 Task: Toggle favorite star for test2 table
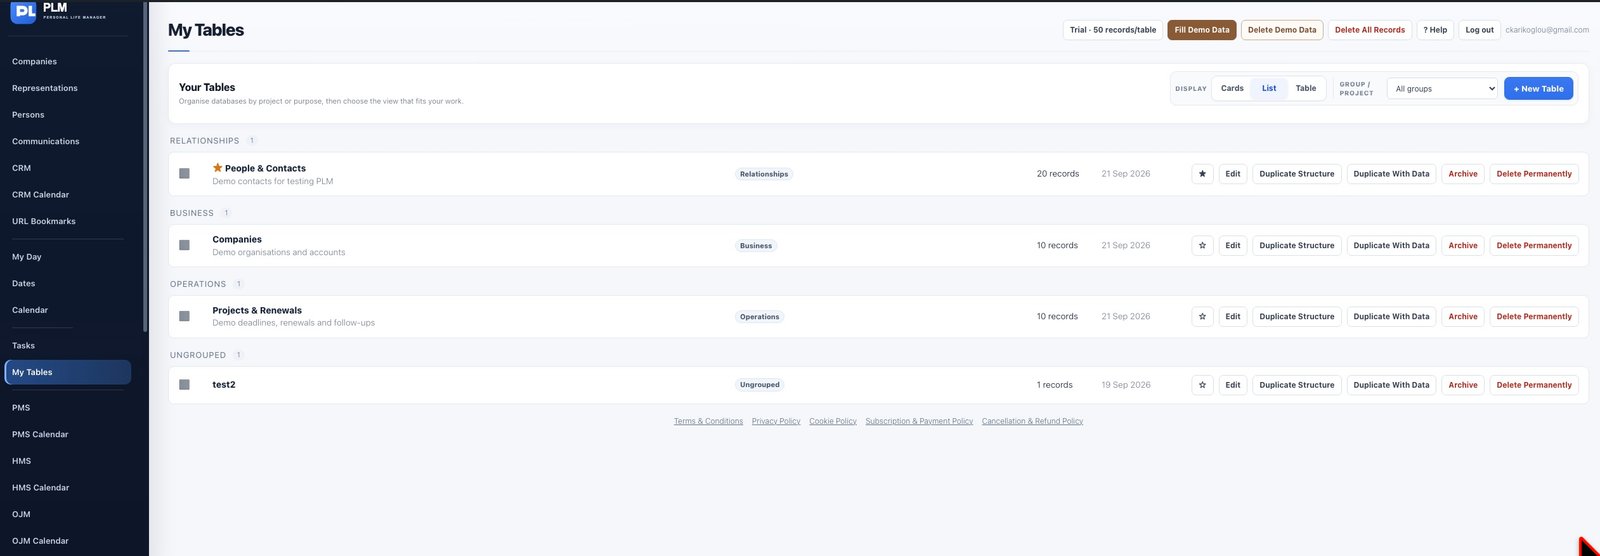point(1202,385)
